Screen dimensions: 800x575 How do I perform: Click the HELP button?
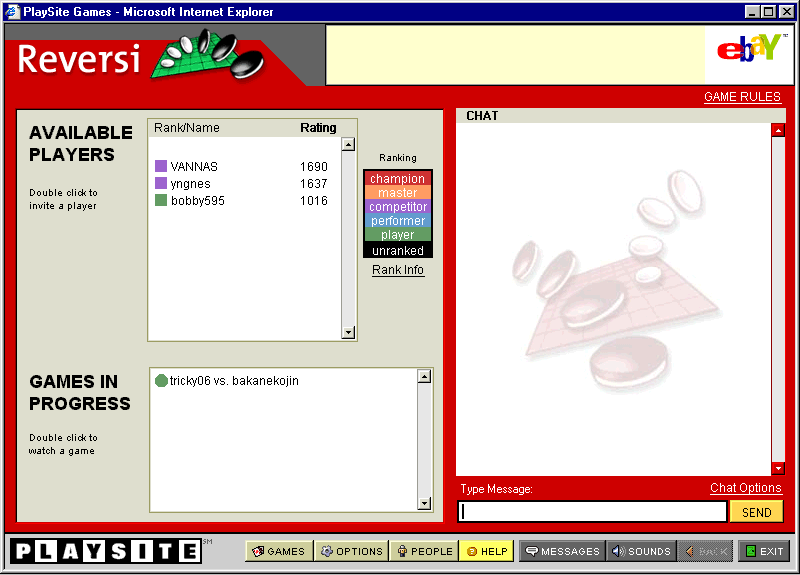coord(487,551)
